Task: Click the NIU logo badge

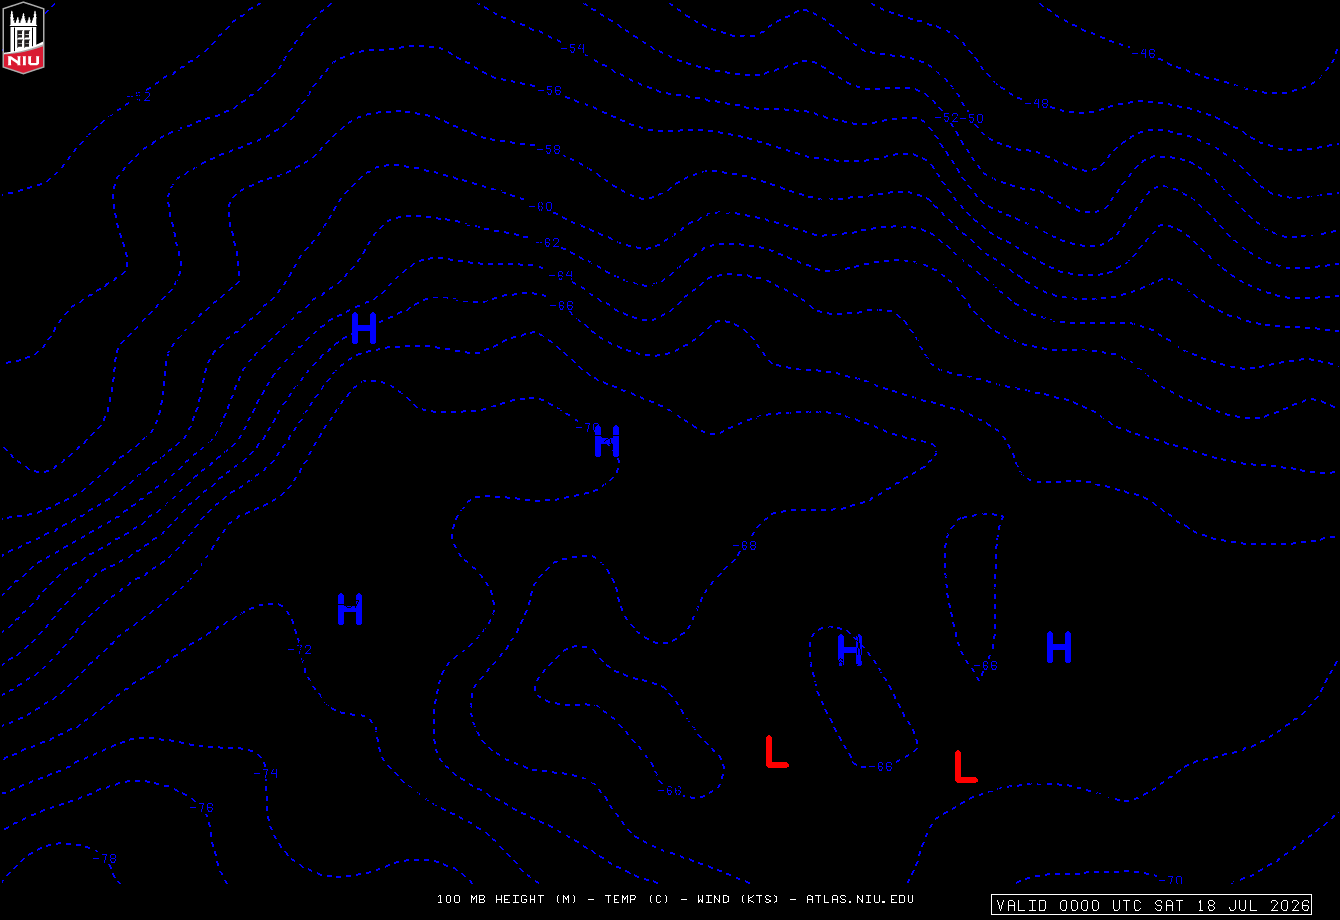Action: [x=24, y=37]
